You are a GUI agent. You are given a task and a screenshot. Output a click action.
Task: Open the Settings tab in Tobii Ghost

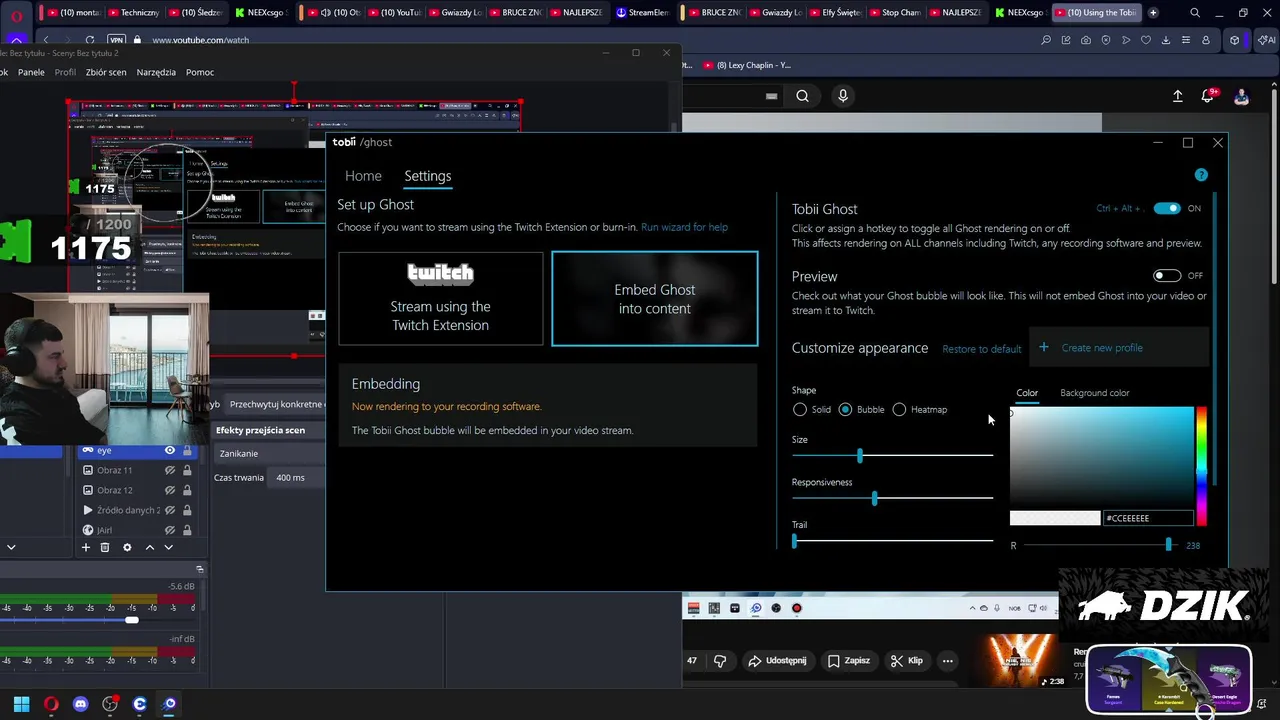[x=427, y=176]
